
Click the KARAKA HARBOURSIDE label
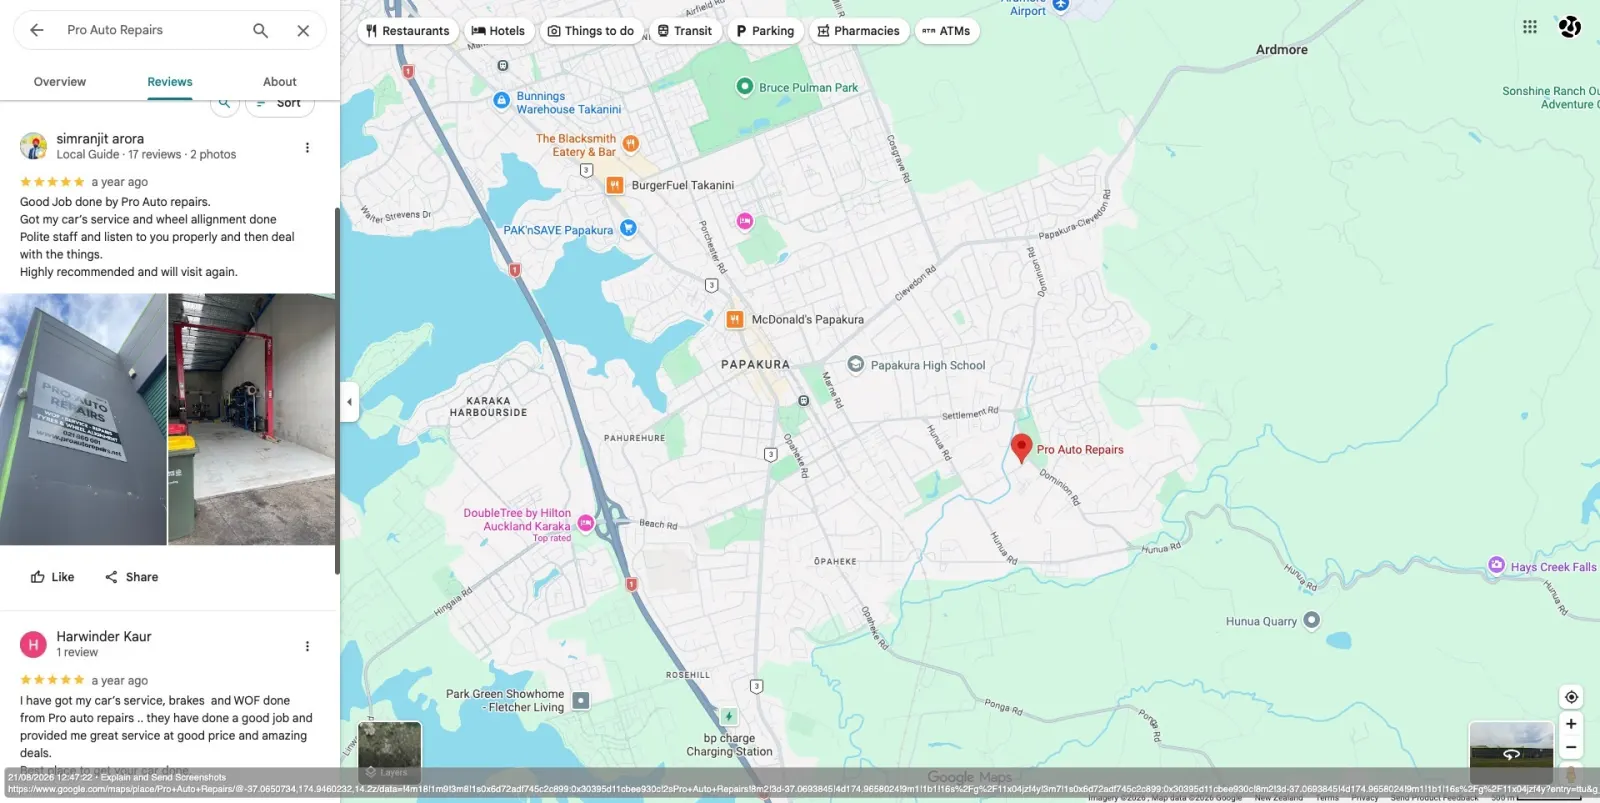pos(488,407)
